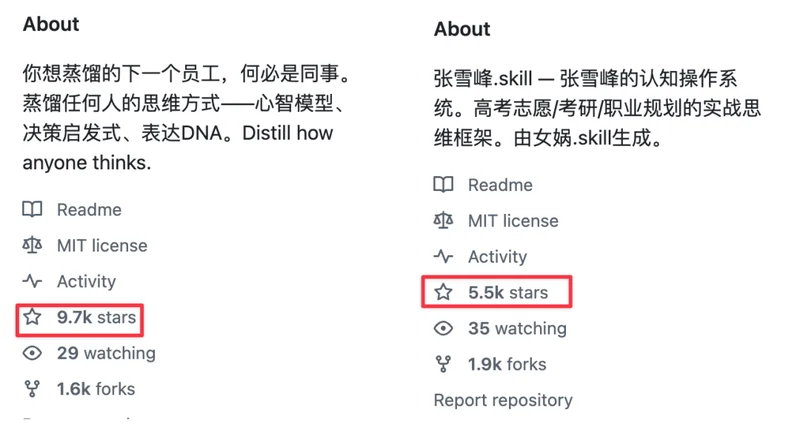Click the scales icon beside right MIT license
The width and height of the screenshot is (800, 424).
pyautogui.click(x=443, y=221)
